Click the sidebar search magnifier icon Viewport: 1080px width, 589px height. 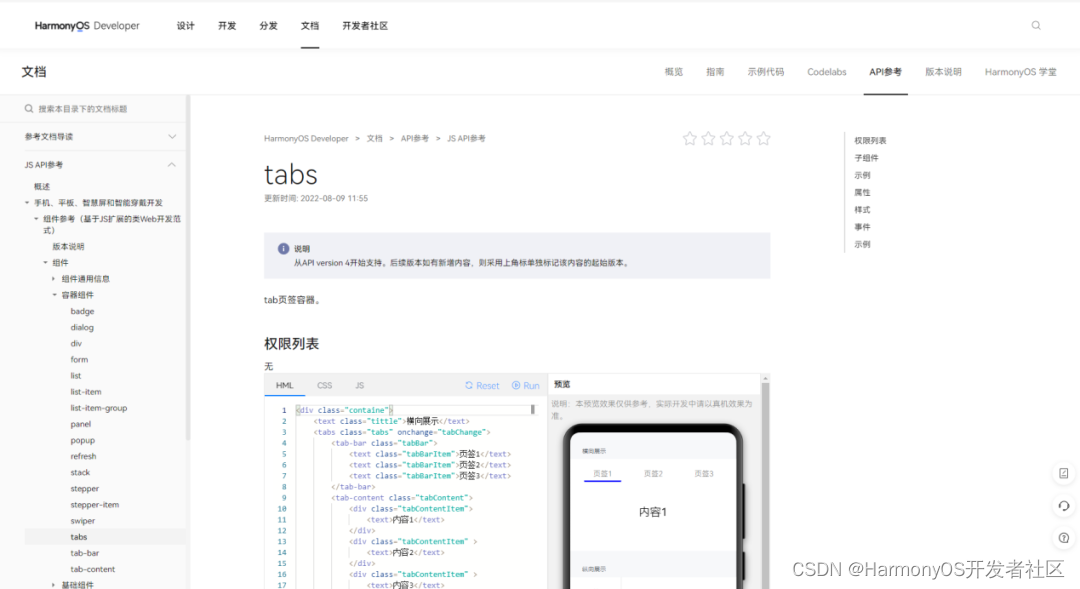pyautogui.click(x=29, y=109)
